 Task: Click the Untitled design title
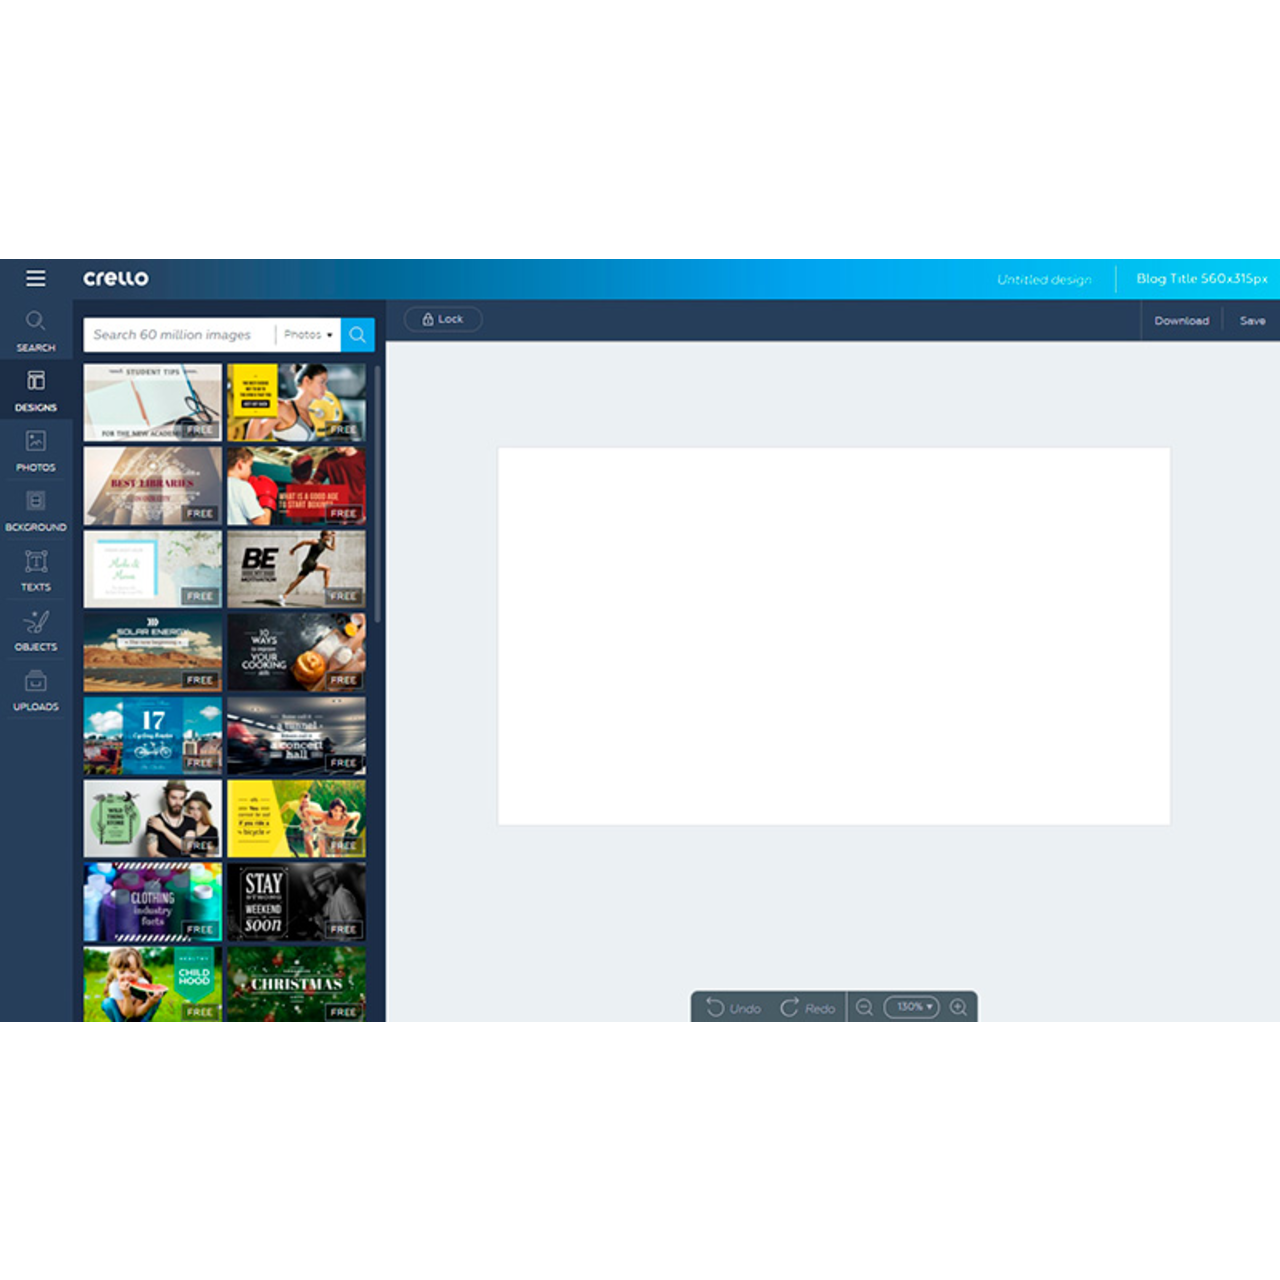pos(1044,279)
